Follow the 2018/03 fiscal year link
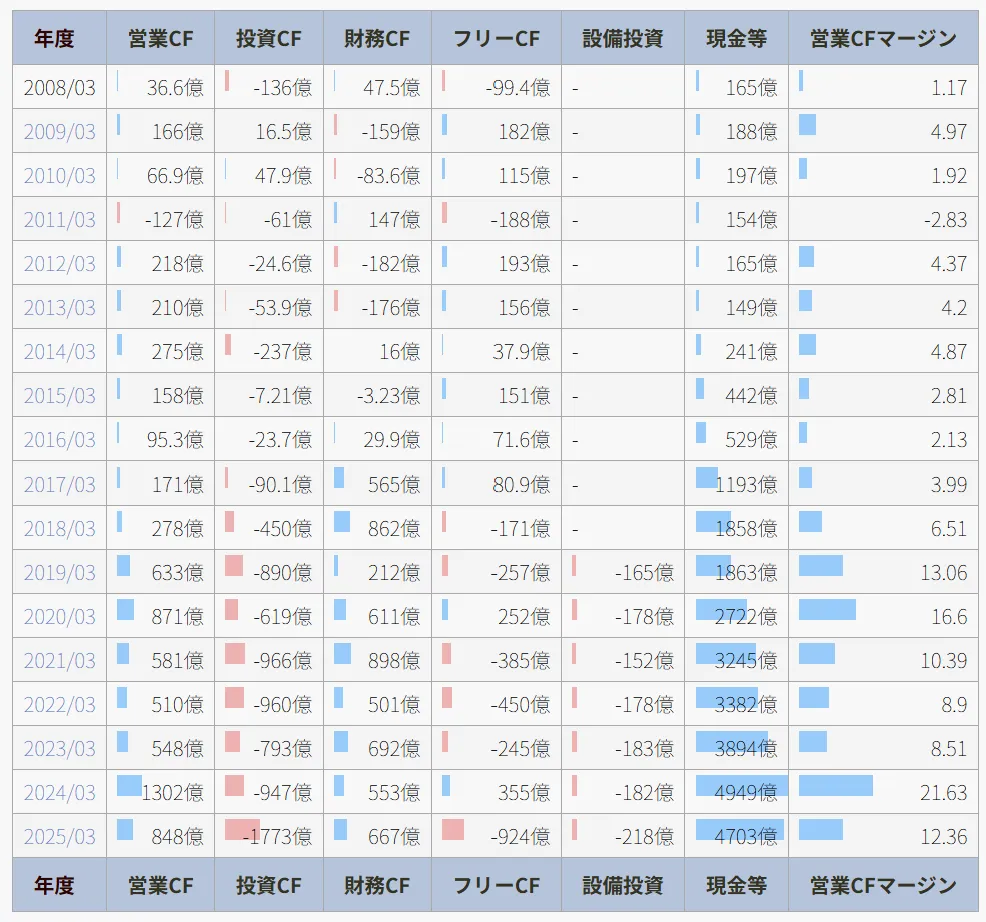Image resolution: width=986 pixels, height=922 pixels. 60,529
